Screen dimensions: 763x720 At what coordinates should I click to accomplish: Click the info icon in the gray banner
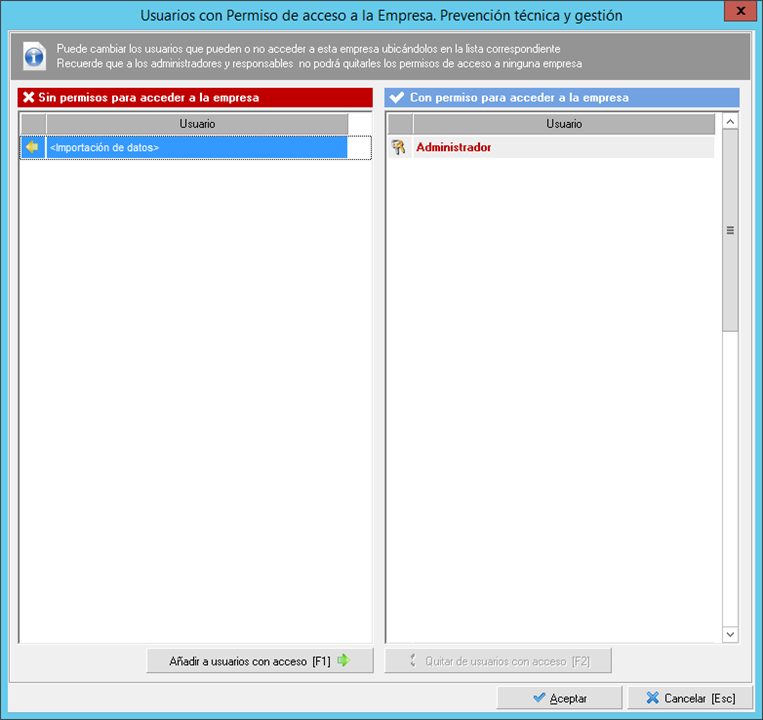click(x=35, y=57)
